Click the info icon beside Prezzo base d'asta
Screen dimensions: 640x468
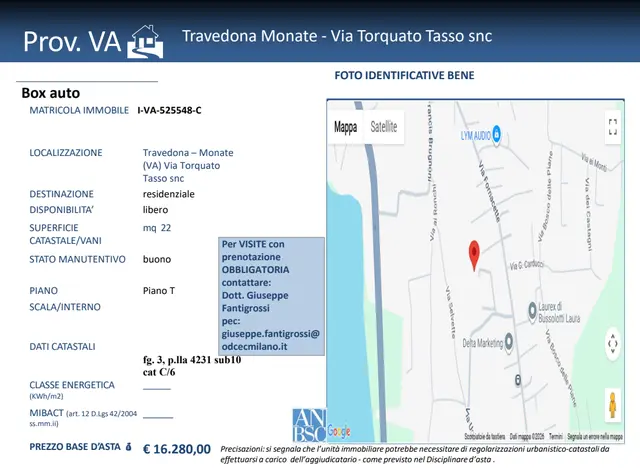pyautogui.click(x=129, y=447)
